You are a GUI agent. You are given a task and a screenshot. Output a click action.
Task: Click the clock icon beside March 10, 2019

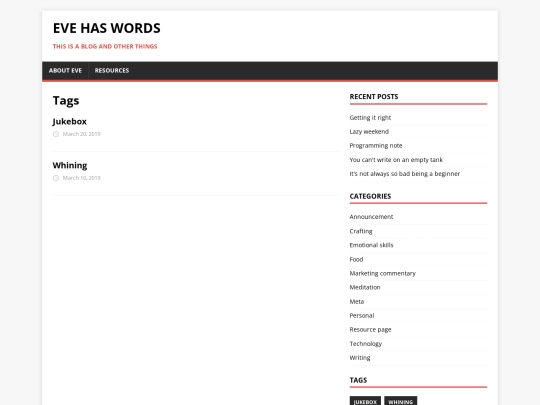click(x=56, y=178)
